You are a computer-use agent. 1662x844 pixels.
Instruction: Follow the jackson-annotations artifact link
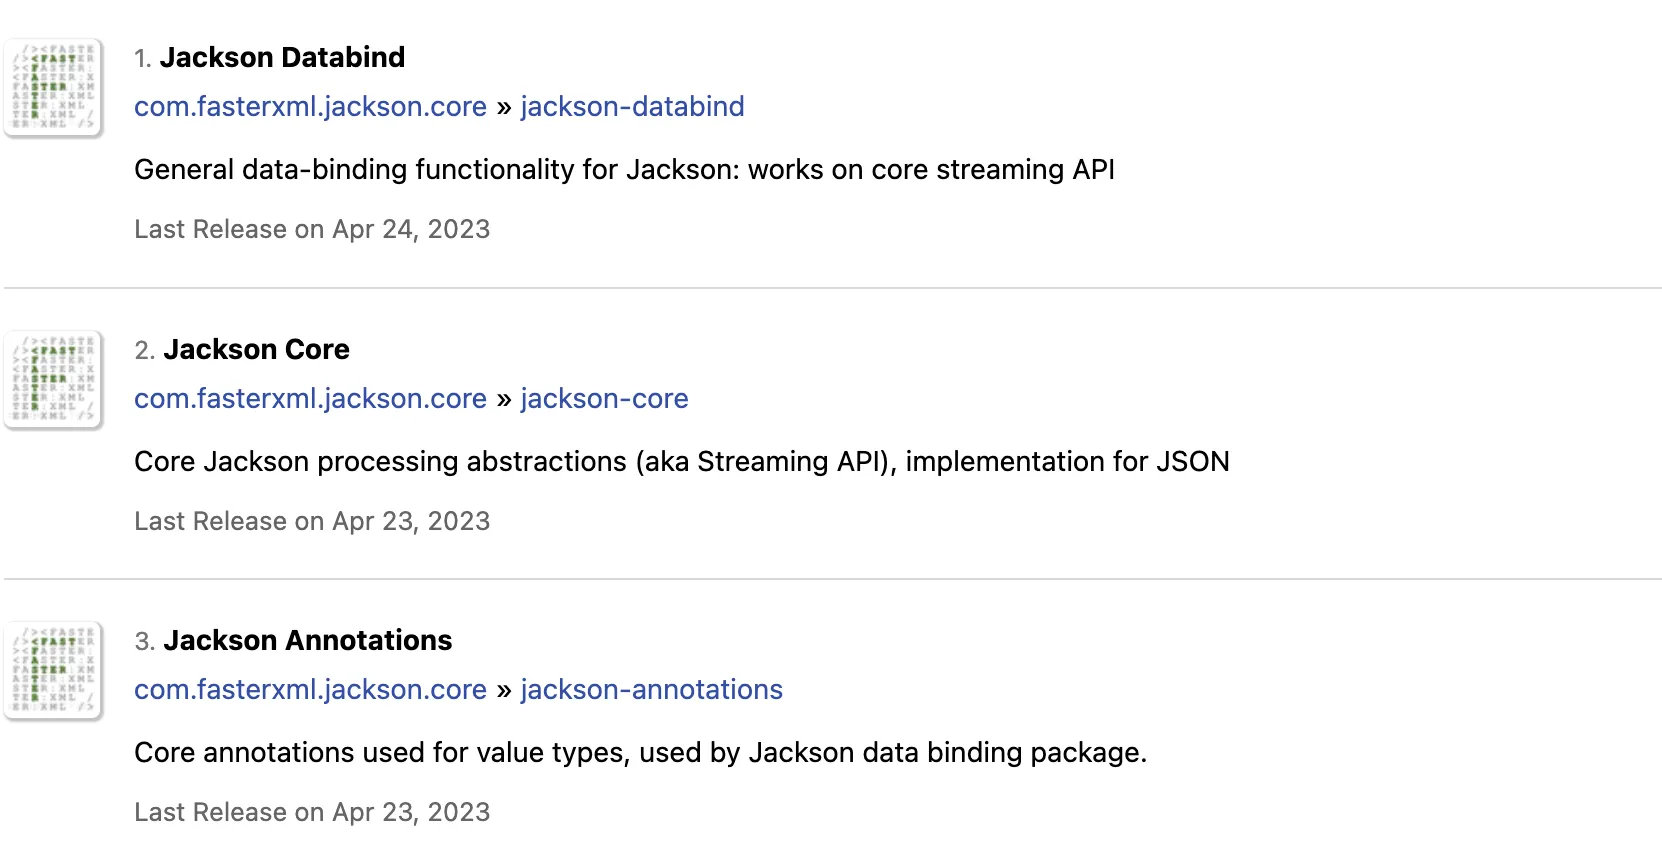pos(651,690)
